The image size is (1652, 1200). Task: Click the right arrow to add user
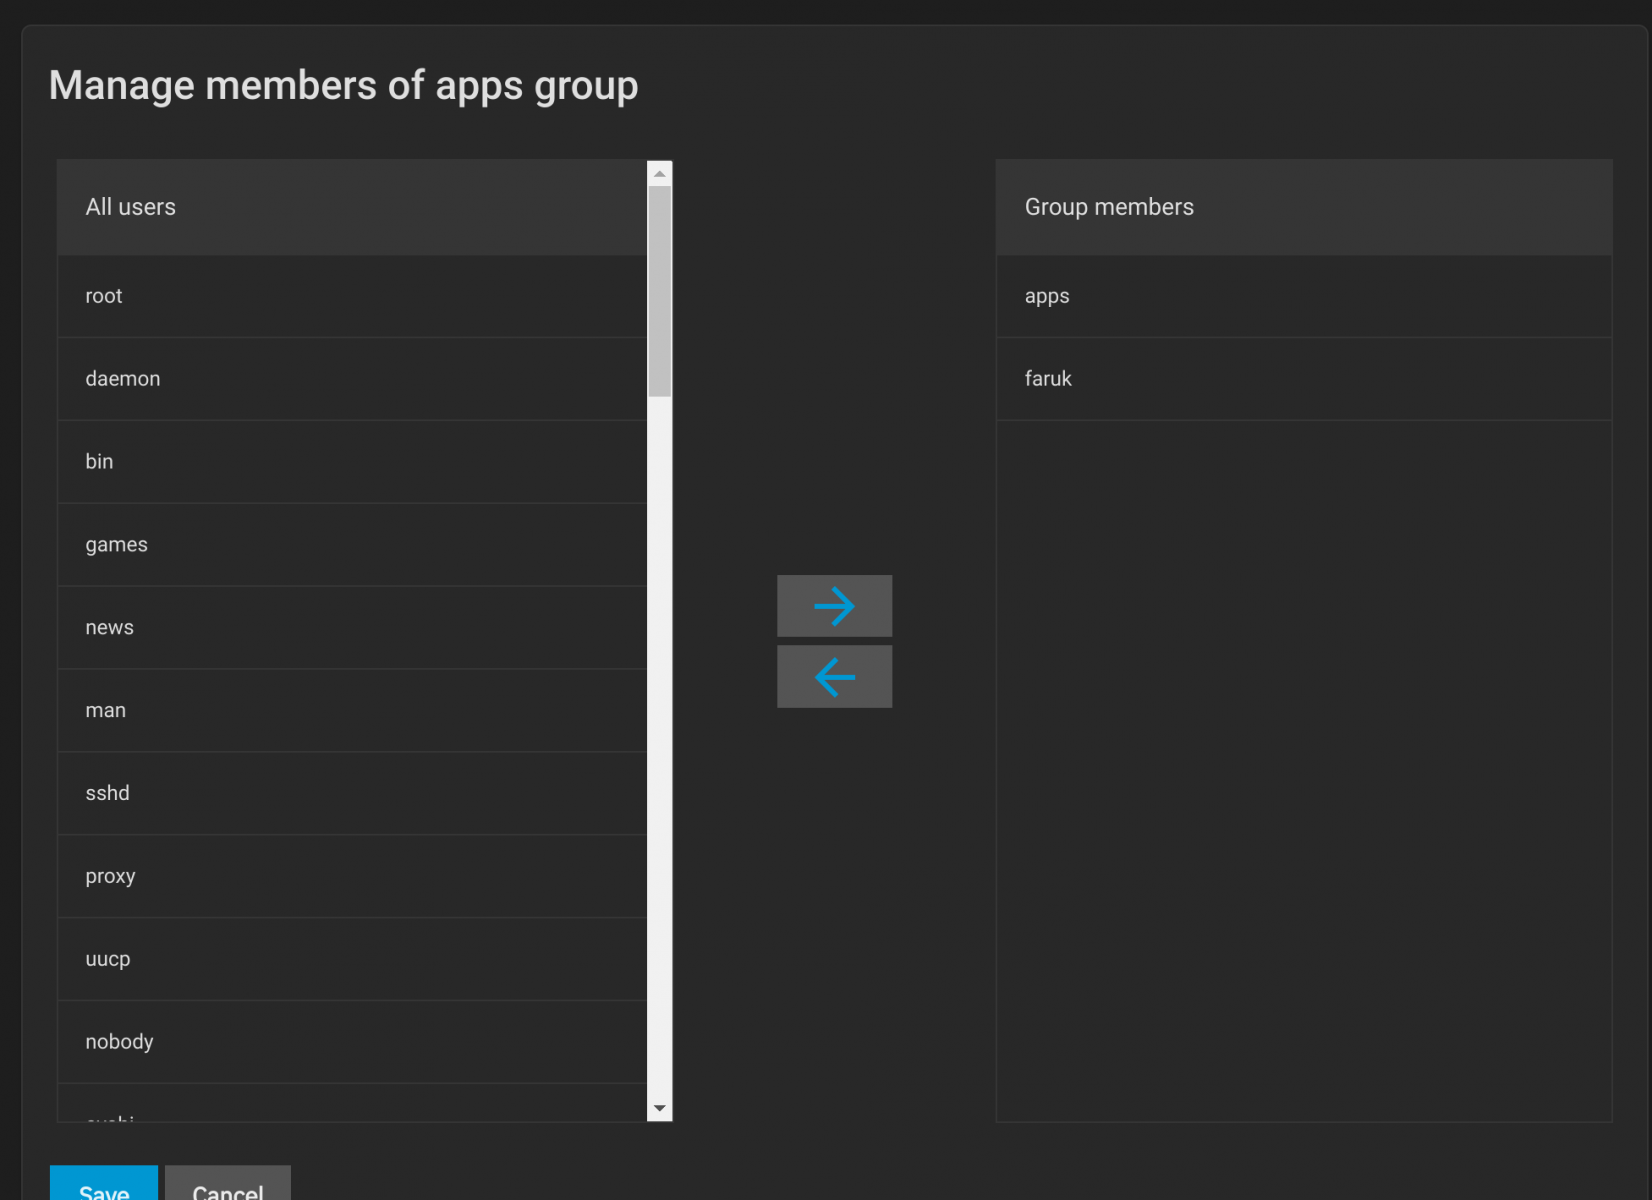[x=834, y=606]
